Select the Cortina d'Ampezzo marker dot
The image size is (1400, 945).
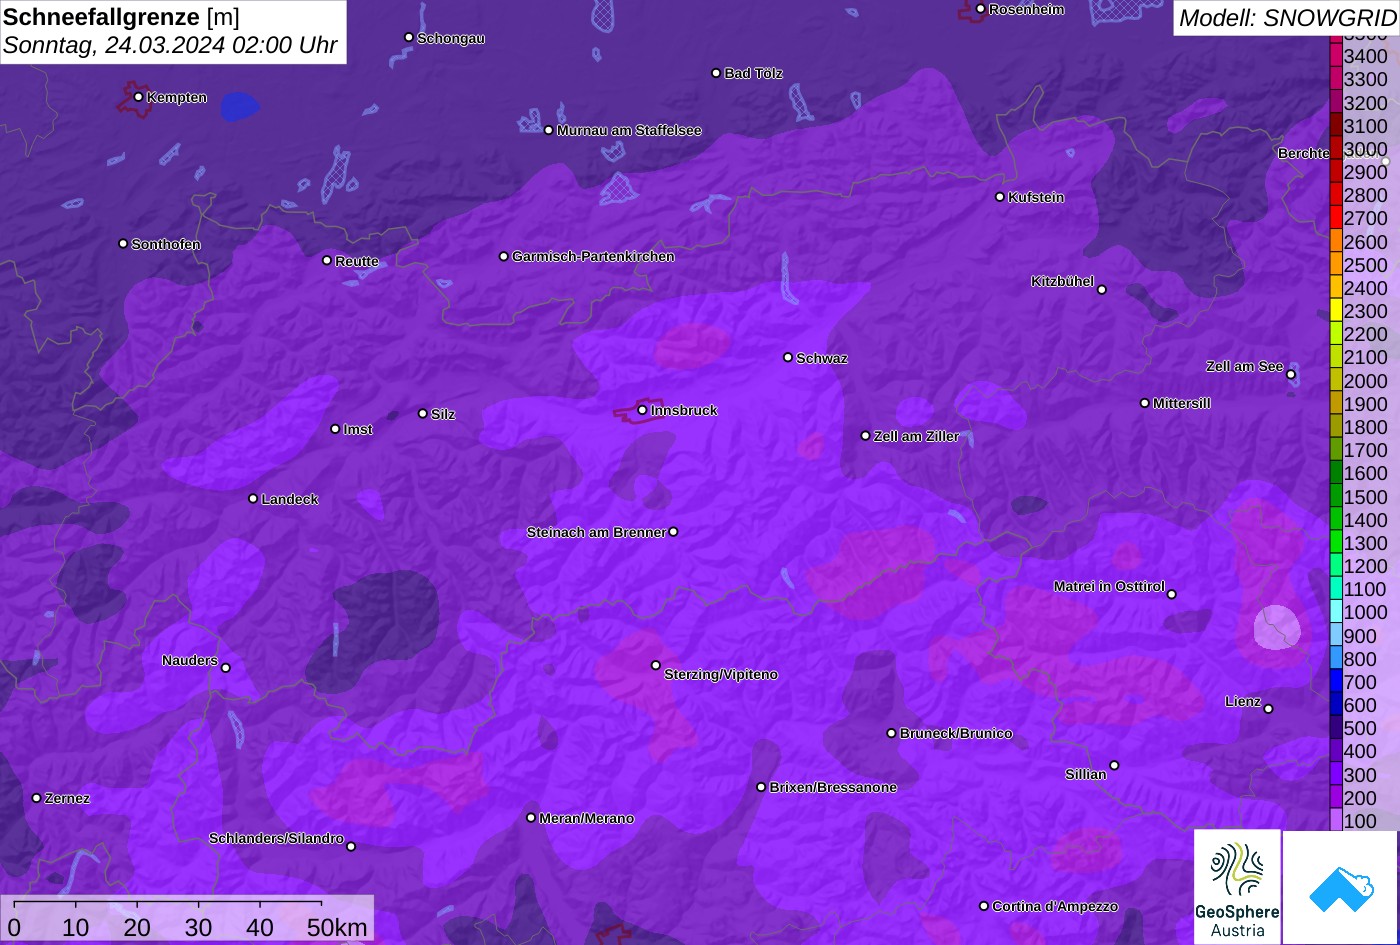coord(983,906)
